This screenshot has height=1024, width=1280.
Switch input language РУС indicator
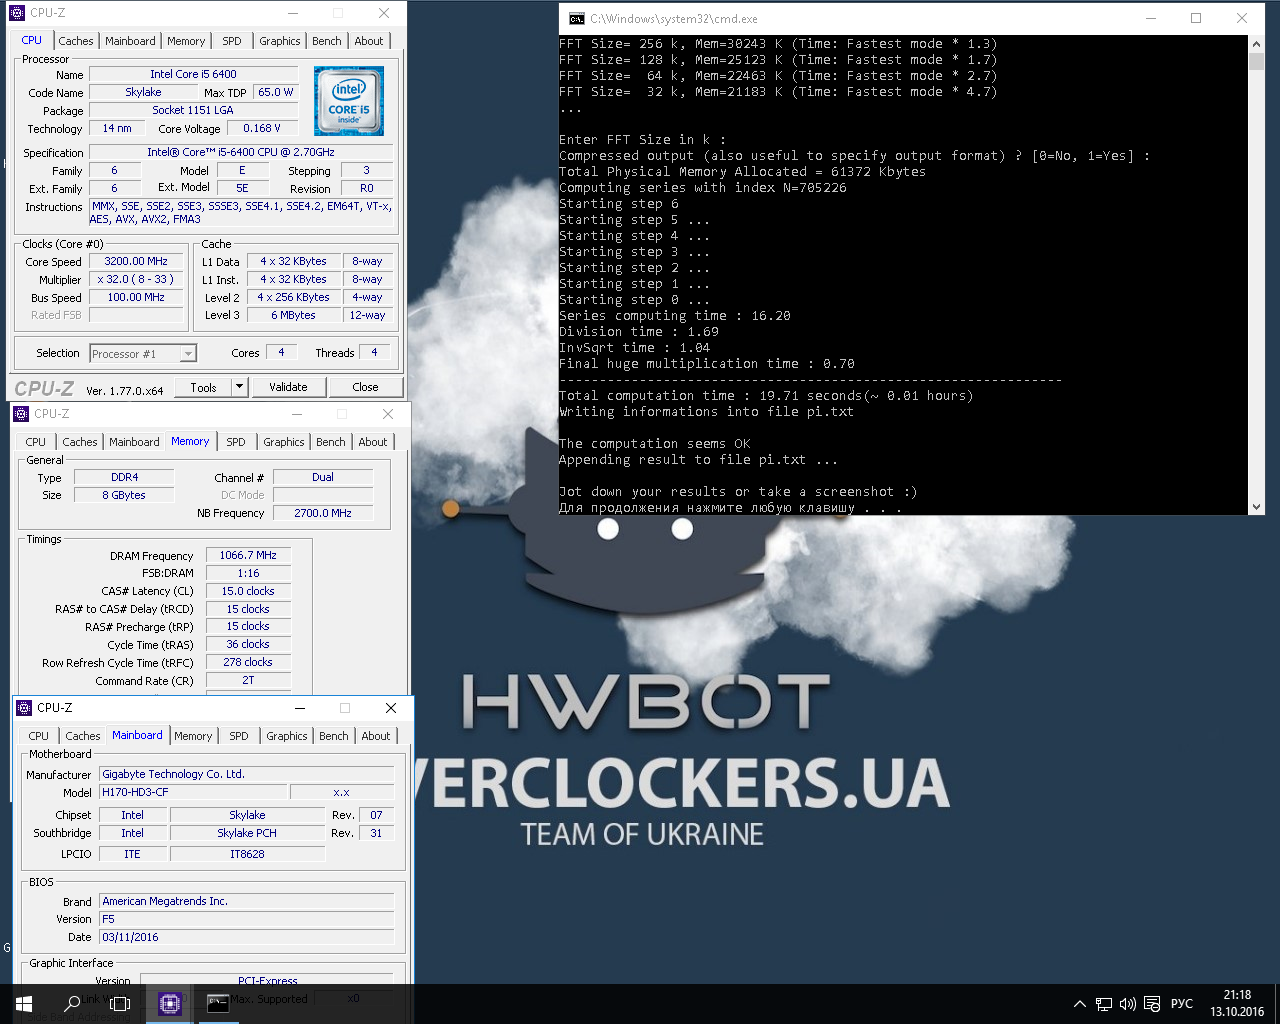pyautogui.click(x=1182, y=1004)
